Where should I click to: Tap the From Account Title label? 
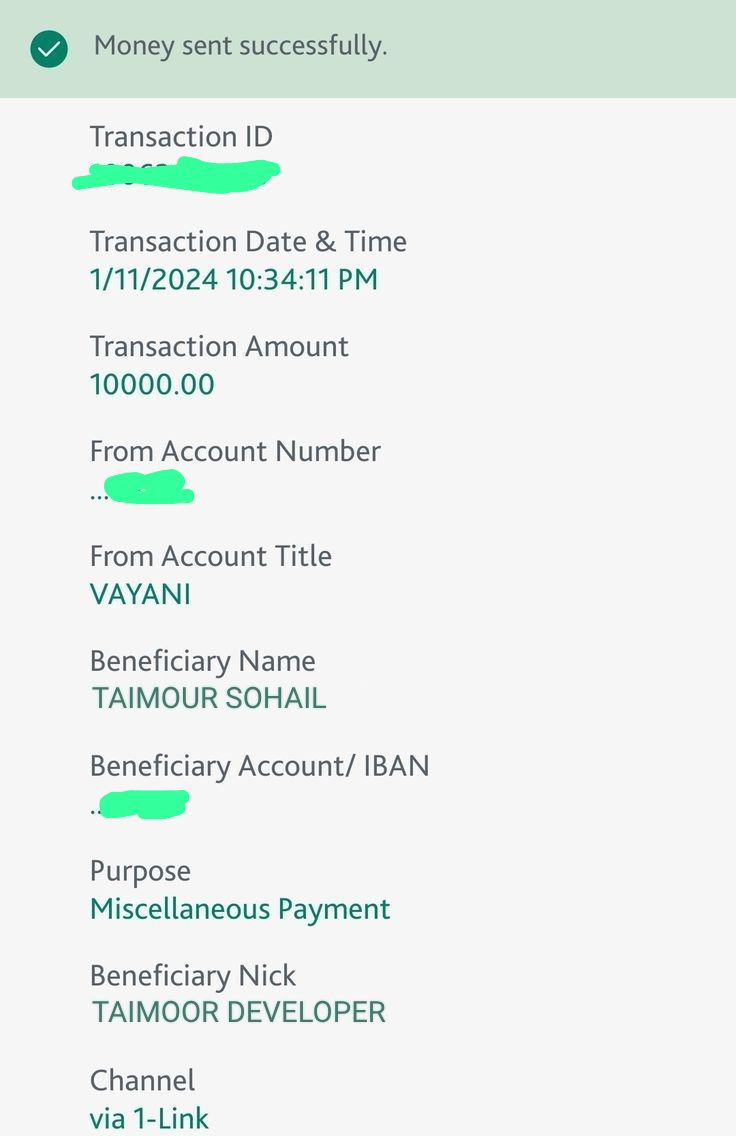211,556
